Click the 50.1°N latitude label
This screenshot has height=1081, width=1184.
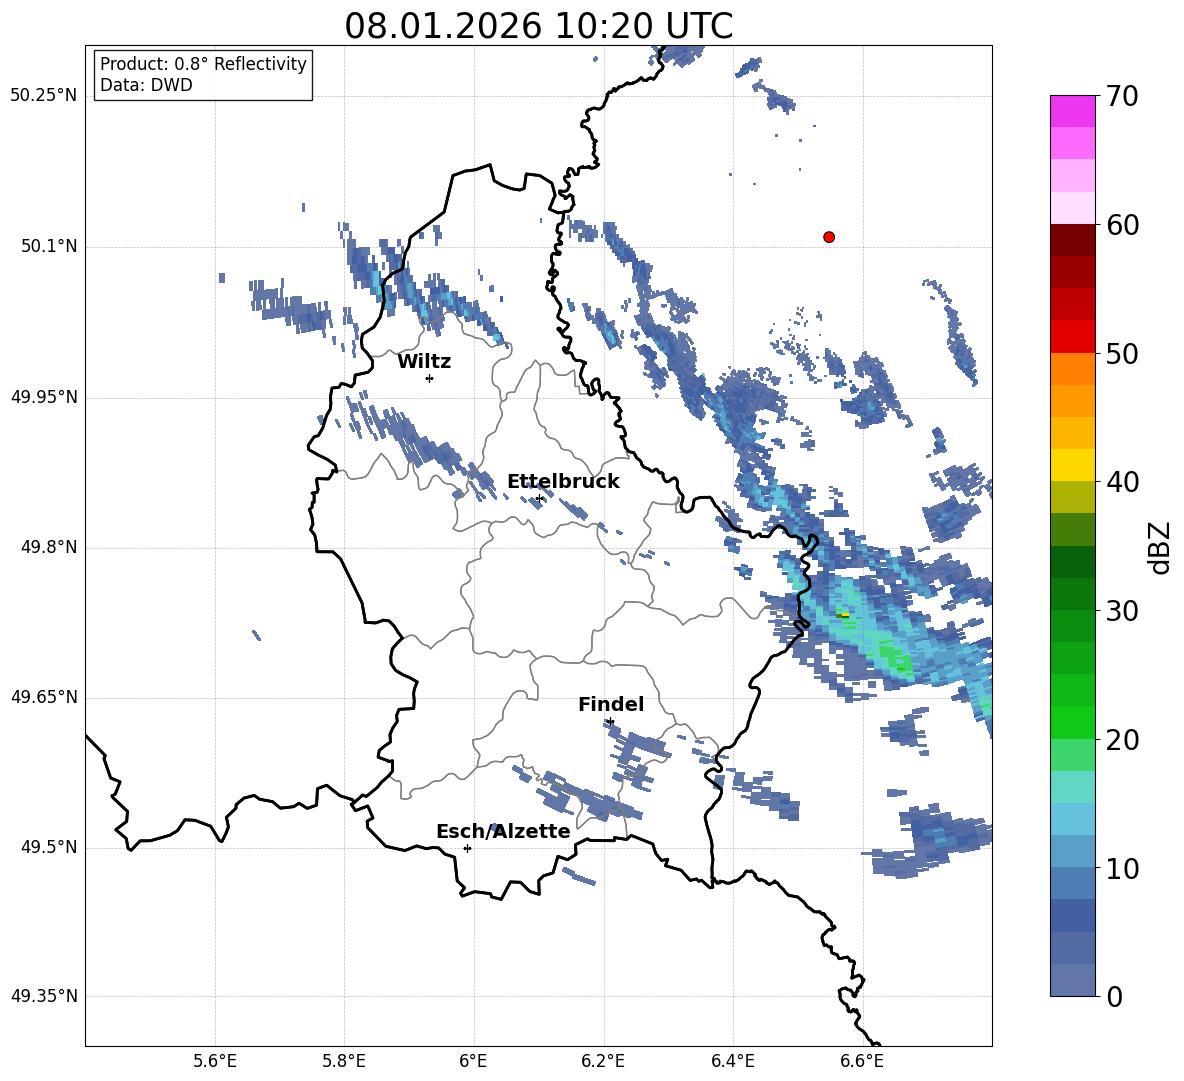point(49,247)
